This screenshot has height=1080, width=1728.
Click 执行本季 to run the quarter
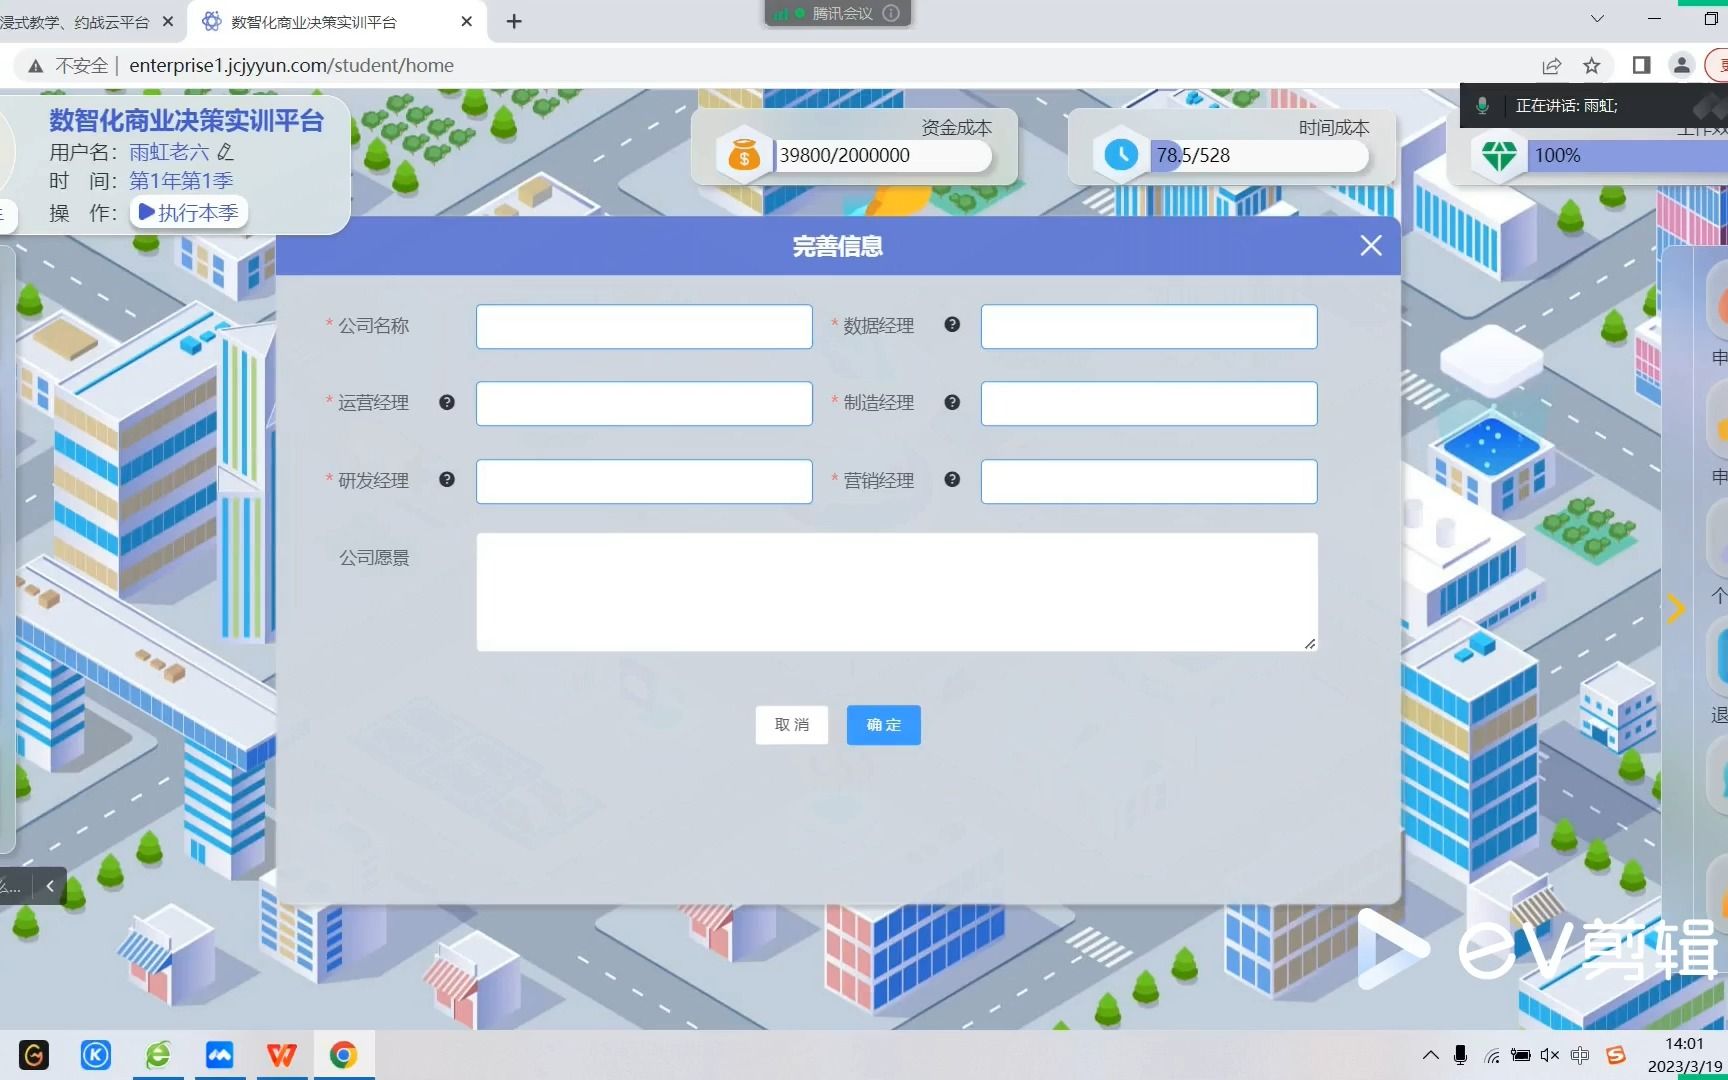[x=188, y=212]
